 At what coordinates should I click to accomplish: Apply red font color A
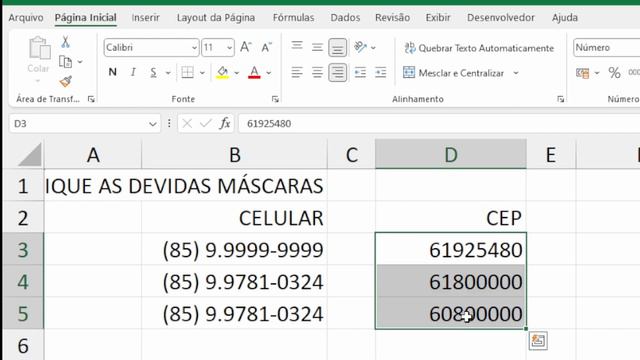pos(254,73)
